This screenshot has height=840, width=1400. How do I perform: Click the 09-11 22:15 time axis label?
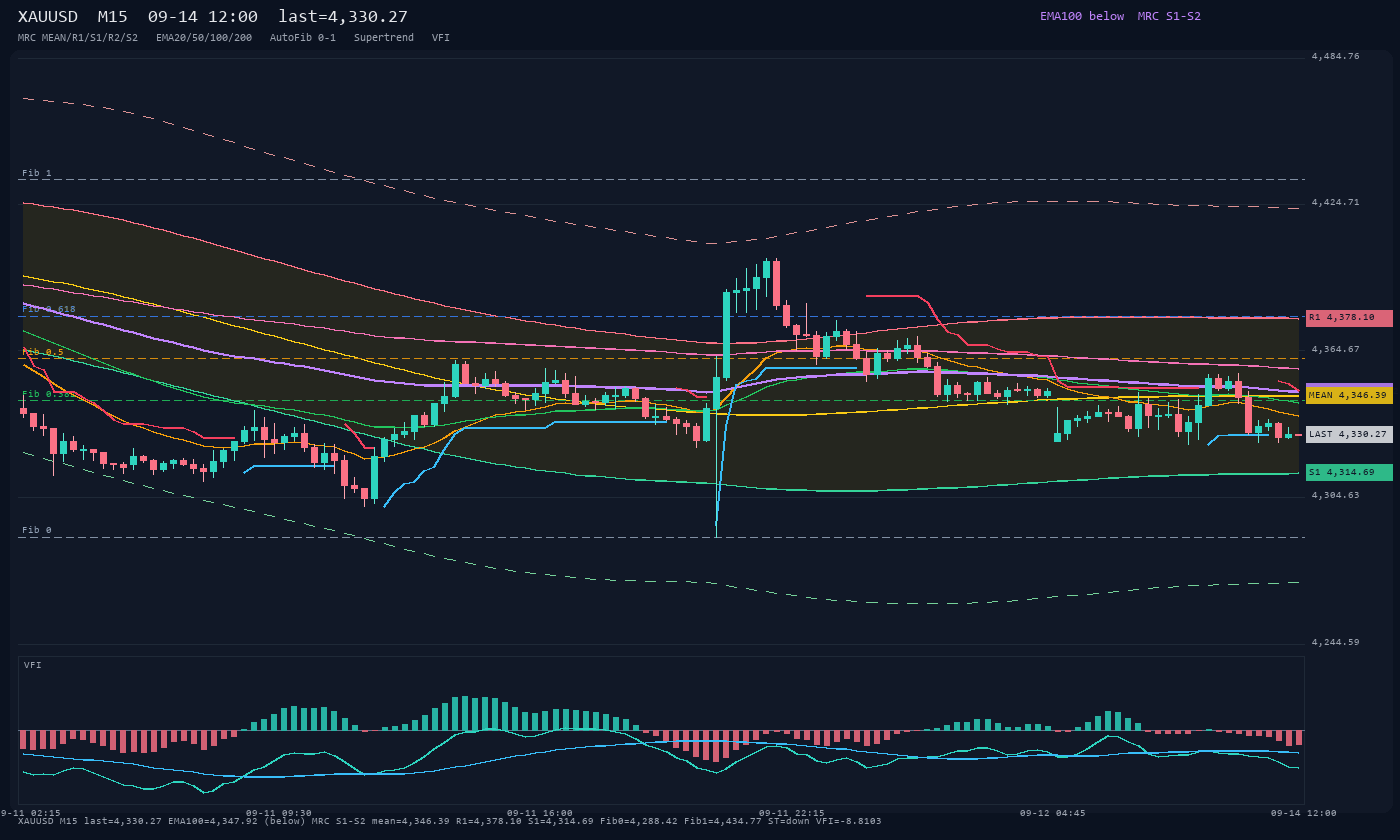click(792, 813)
